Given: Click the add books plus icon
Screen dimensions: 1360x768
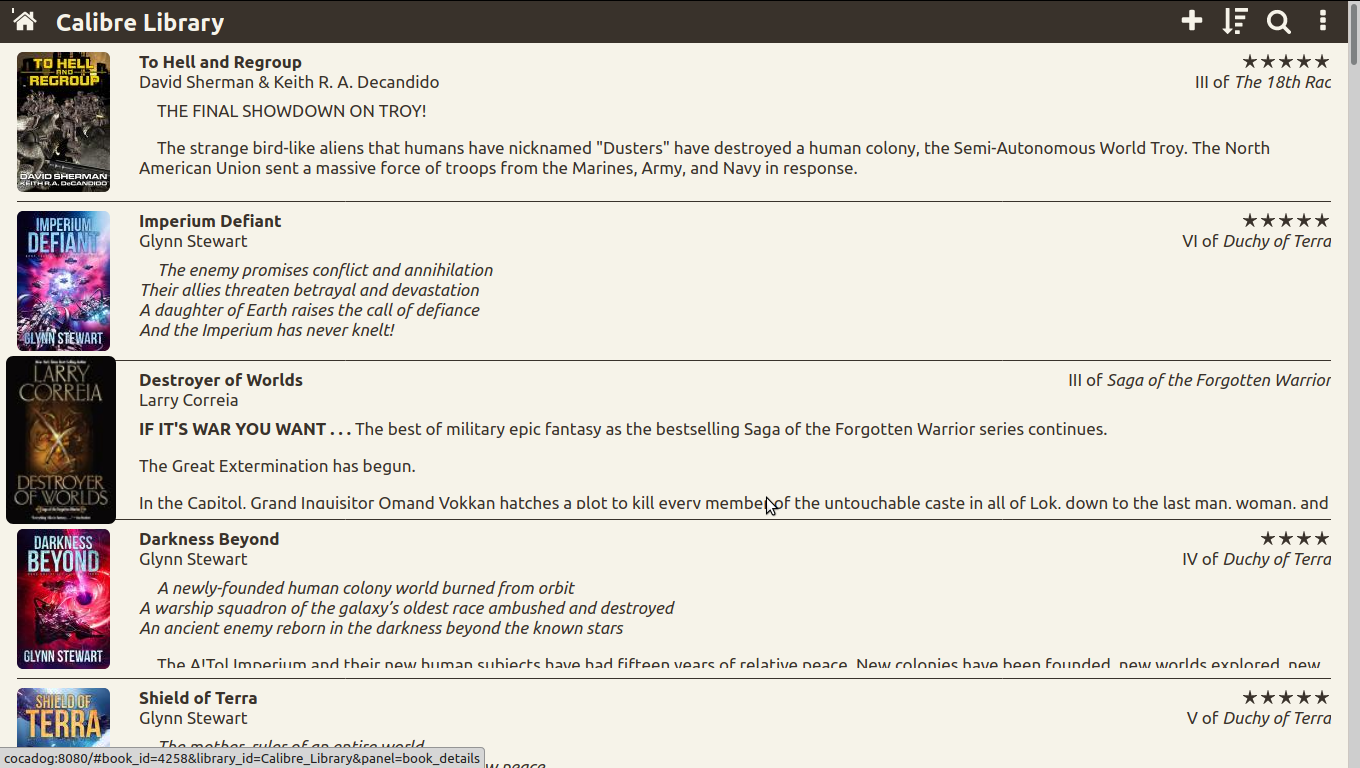Looking at the screenshot, I should pyautogui.click(x=1191, y=21).
